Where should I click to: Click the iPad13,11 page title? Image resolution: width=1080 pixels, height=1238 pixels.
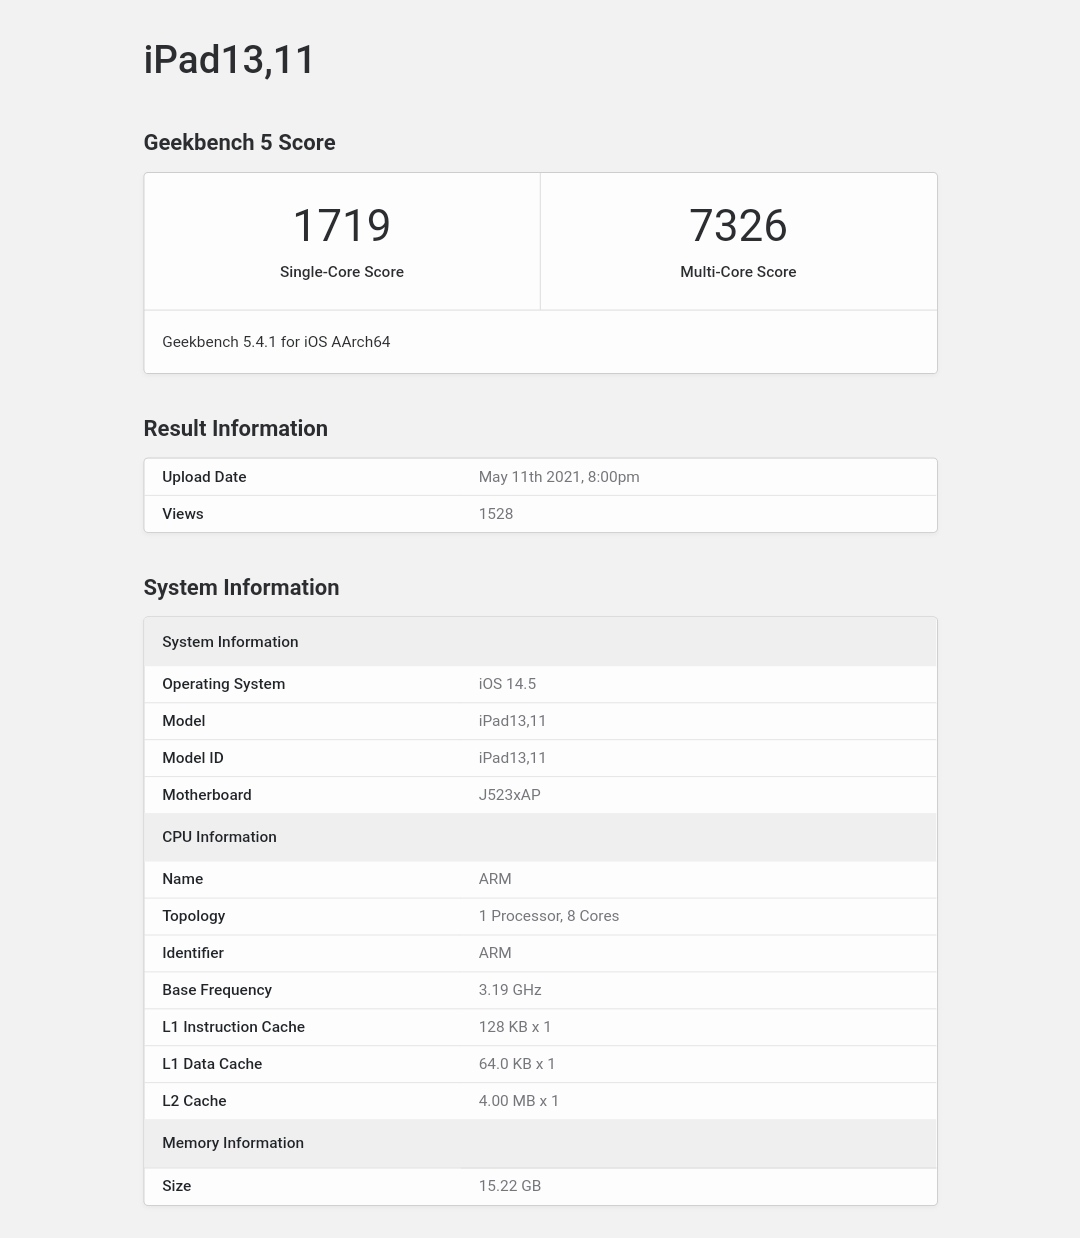tap(229, 60)
